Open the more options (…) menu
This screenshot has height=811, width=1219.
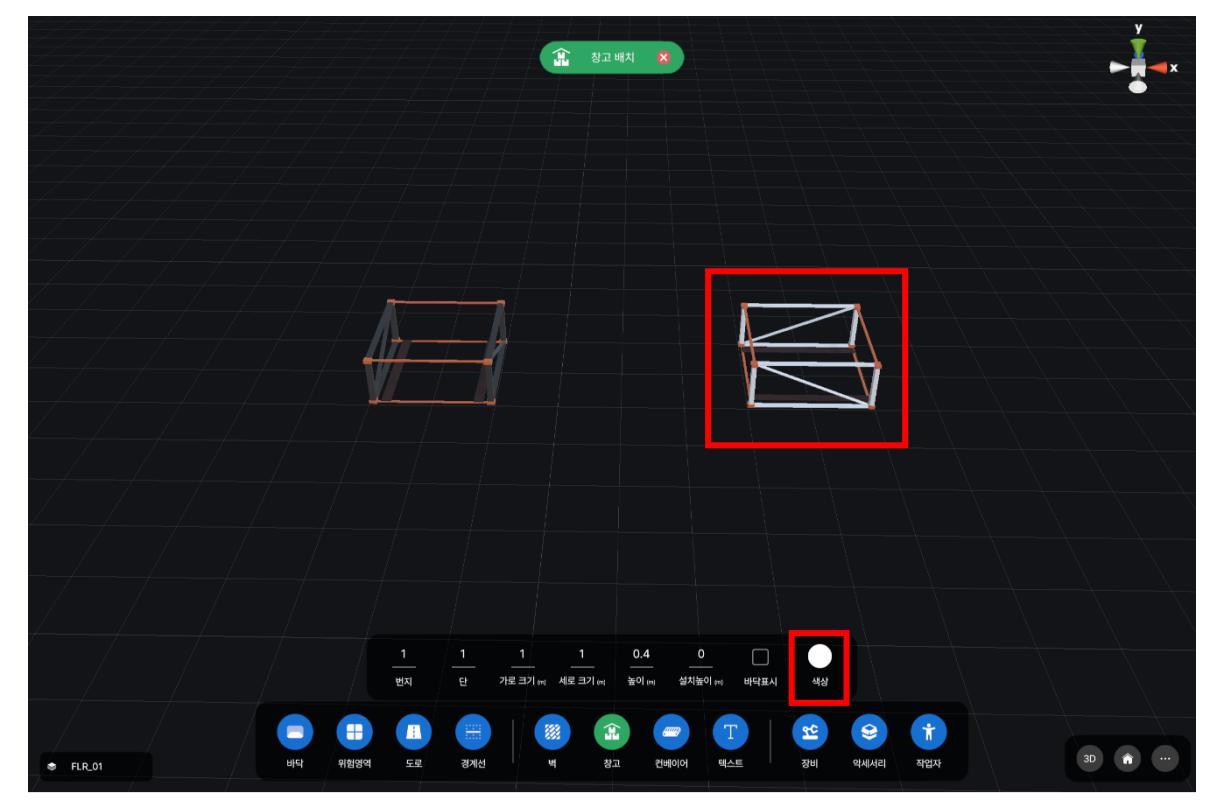pos(1163,759)
